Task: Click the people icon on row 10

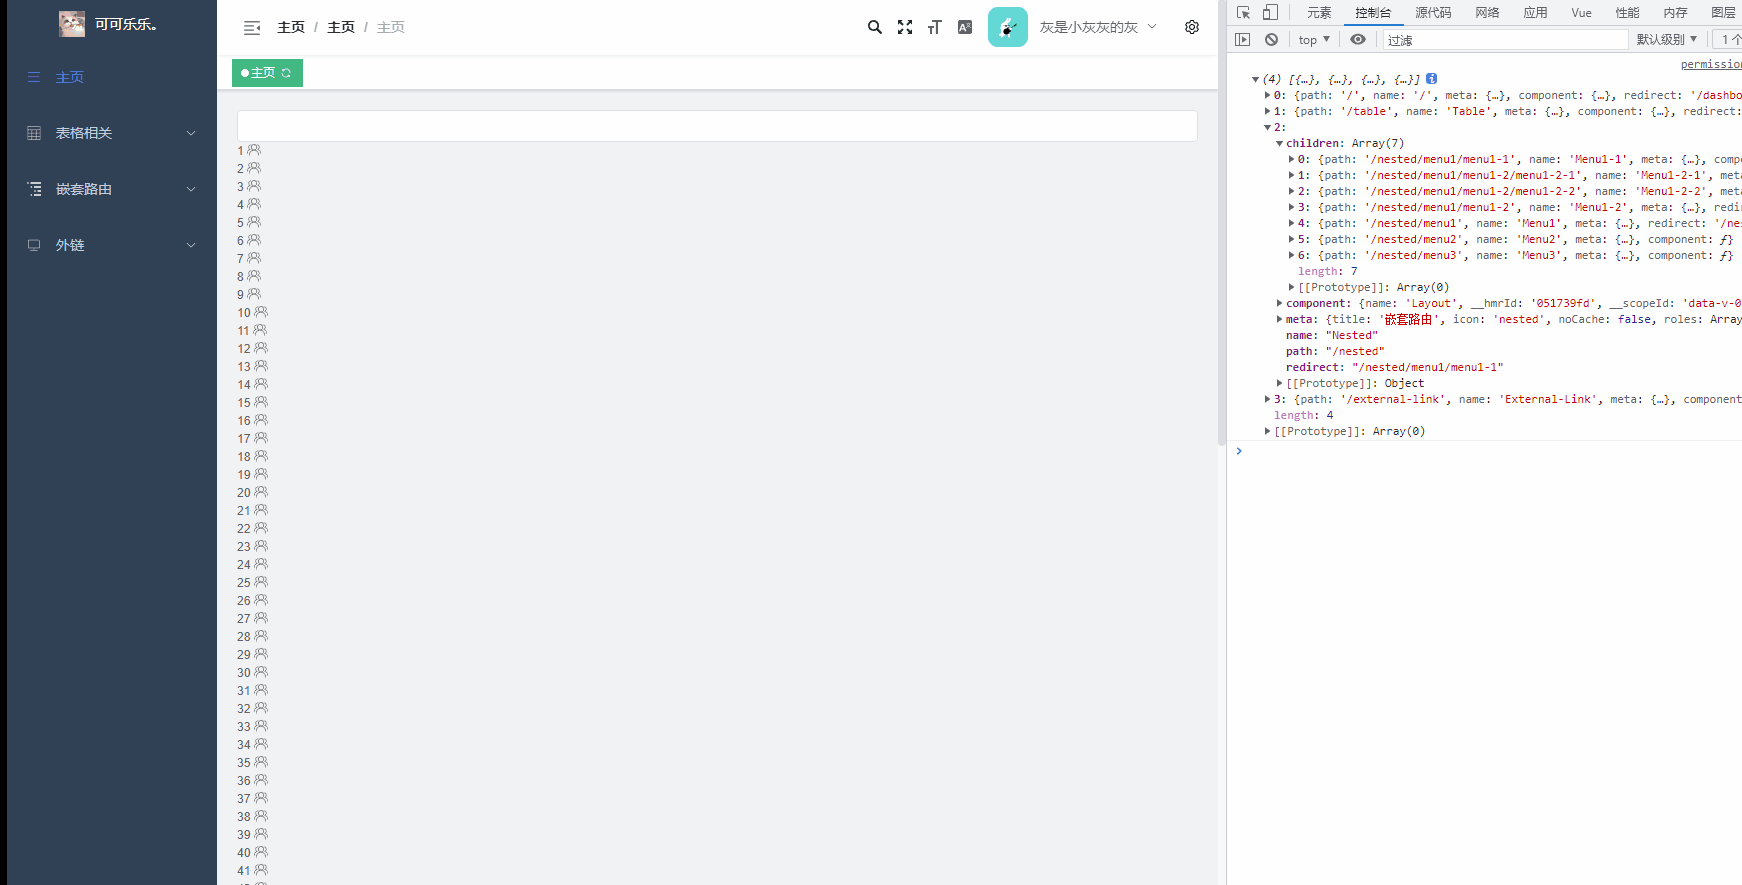Action: coord(261,312)
